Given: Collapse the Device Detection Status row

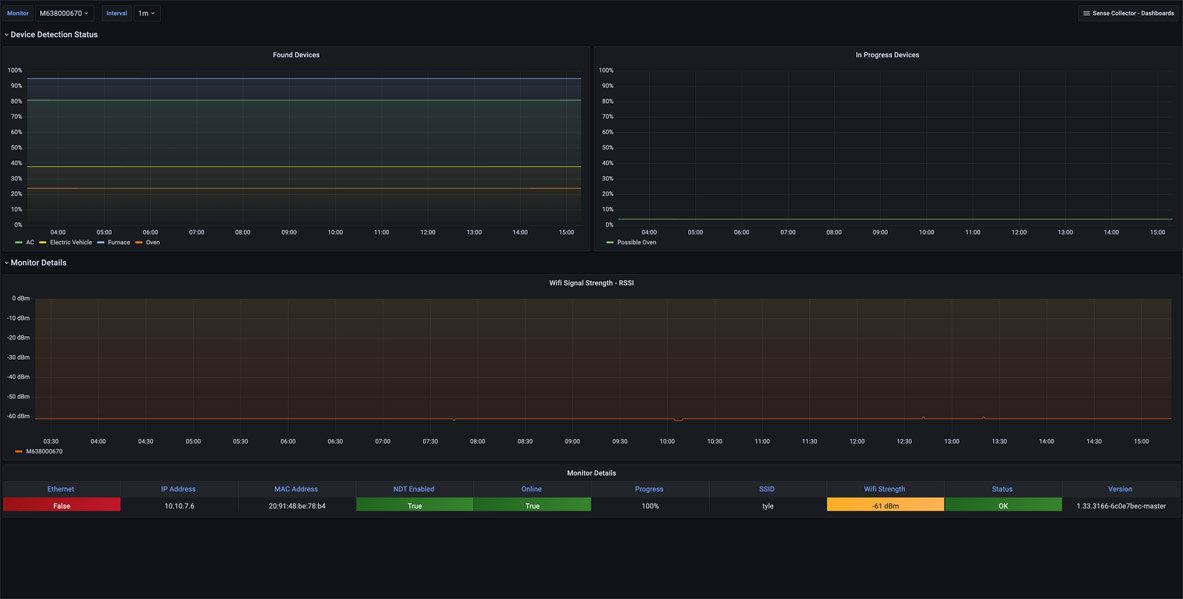Looking at the screenshot, I should tap(54, 34).
